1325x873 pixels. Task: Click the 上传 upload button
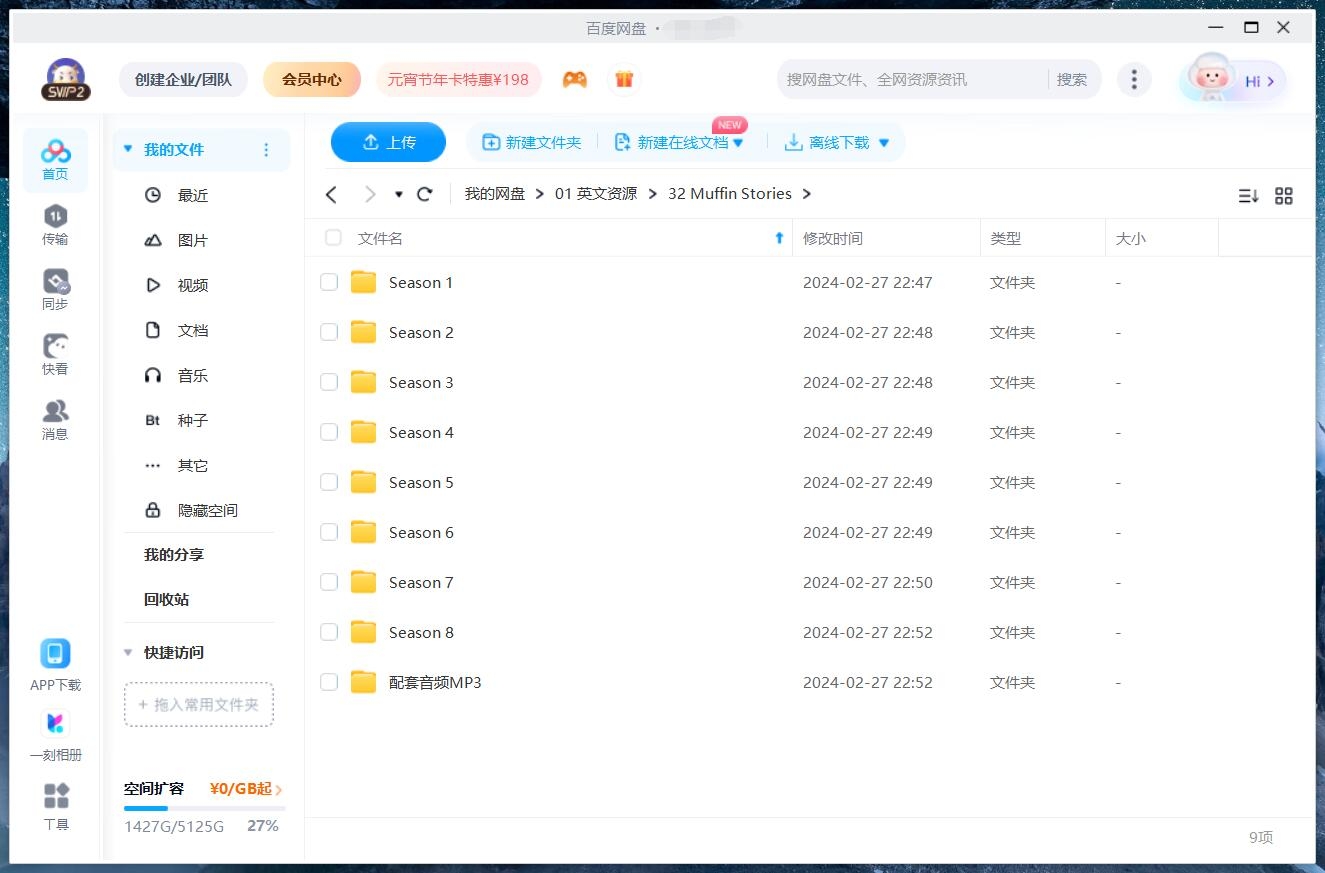click(x=388, y=142)
